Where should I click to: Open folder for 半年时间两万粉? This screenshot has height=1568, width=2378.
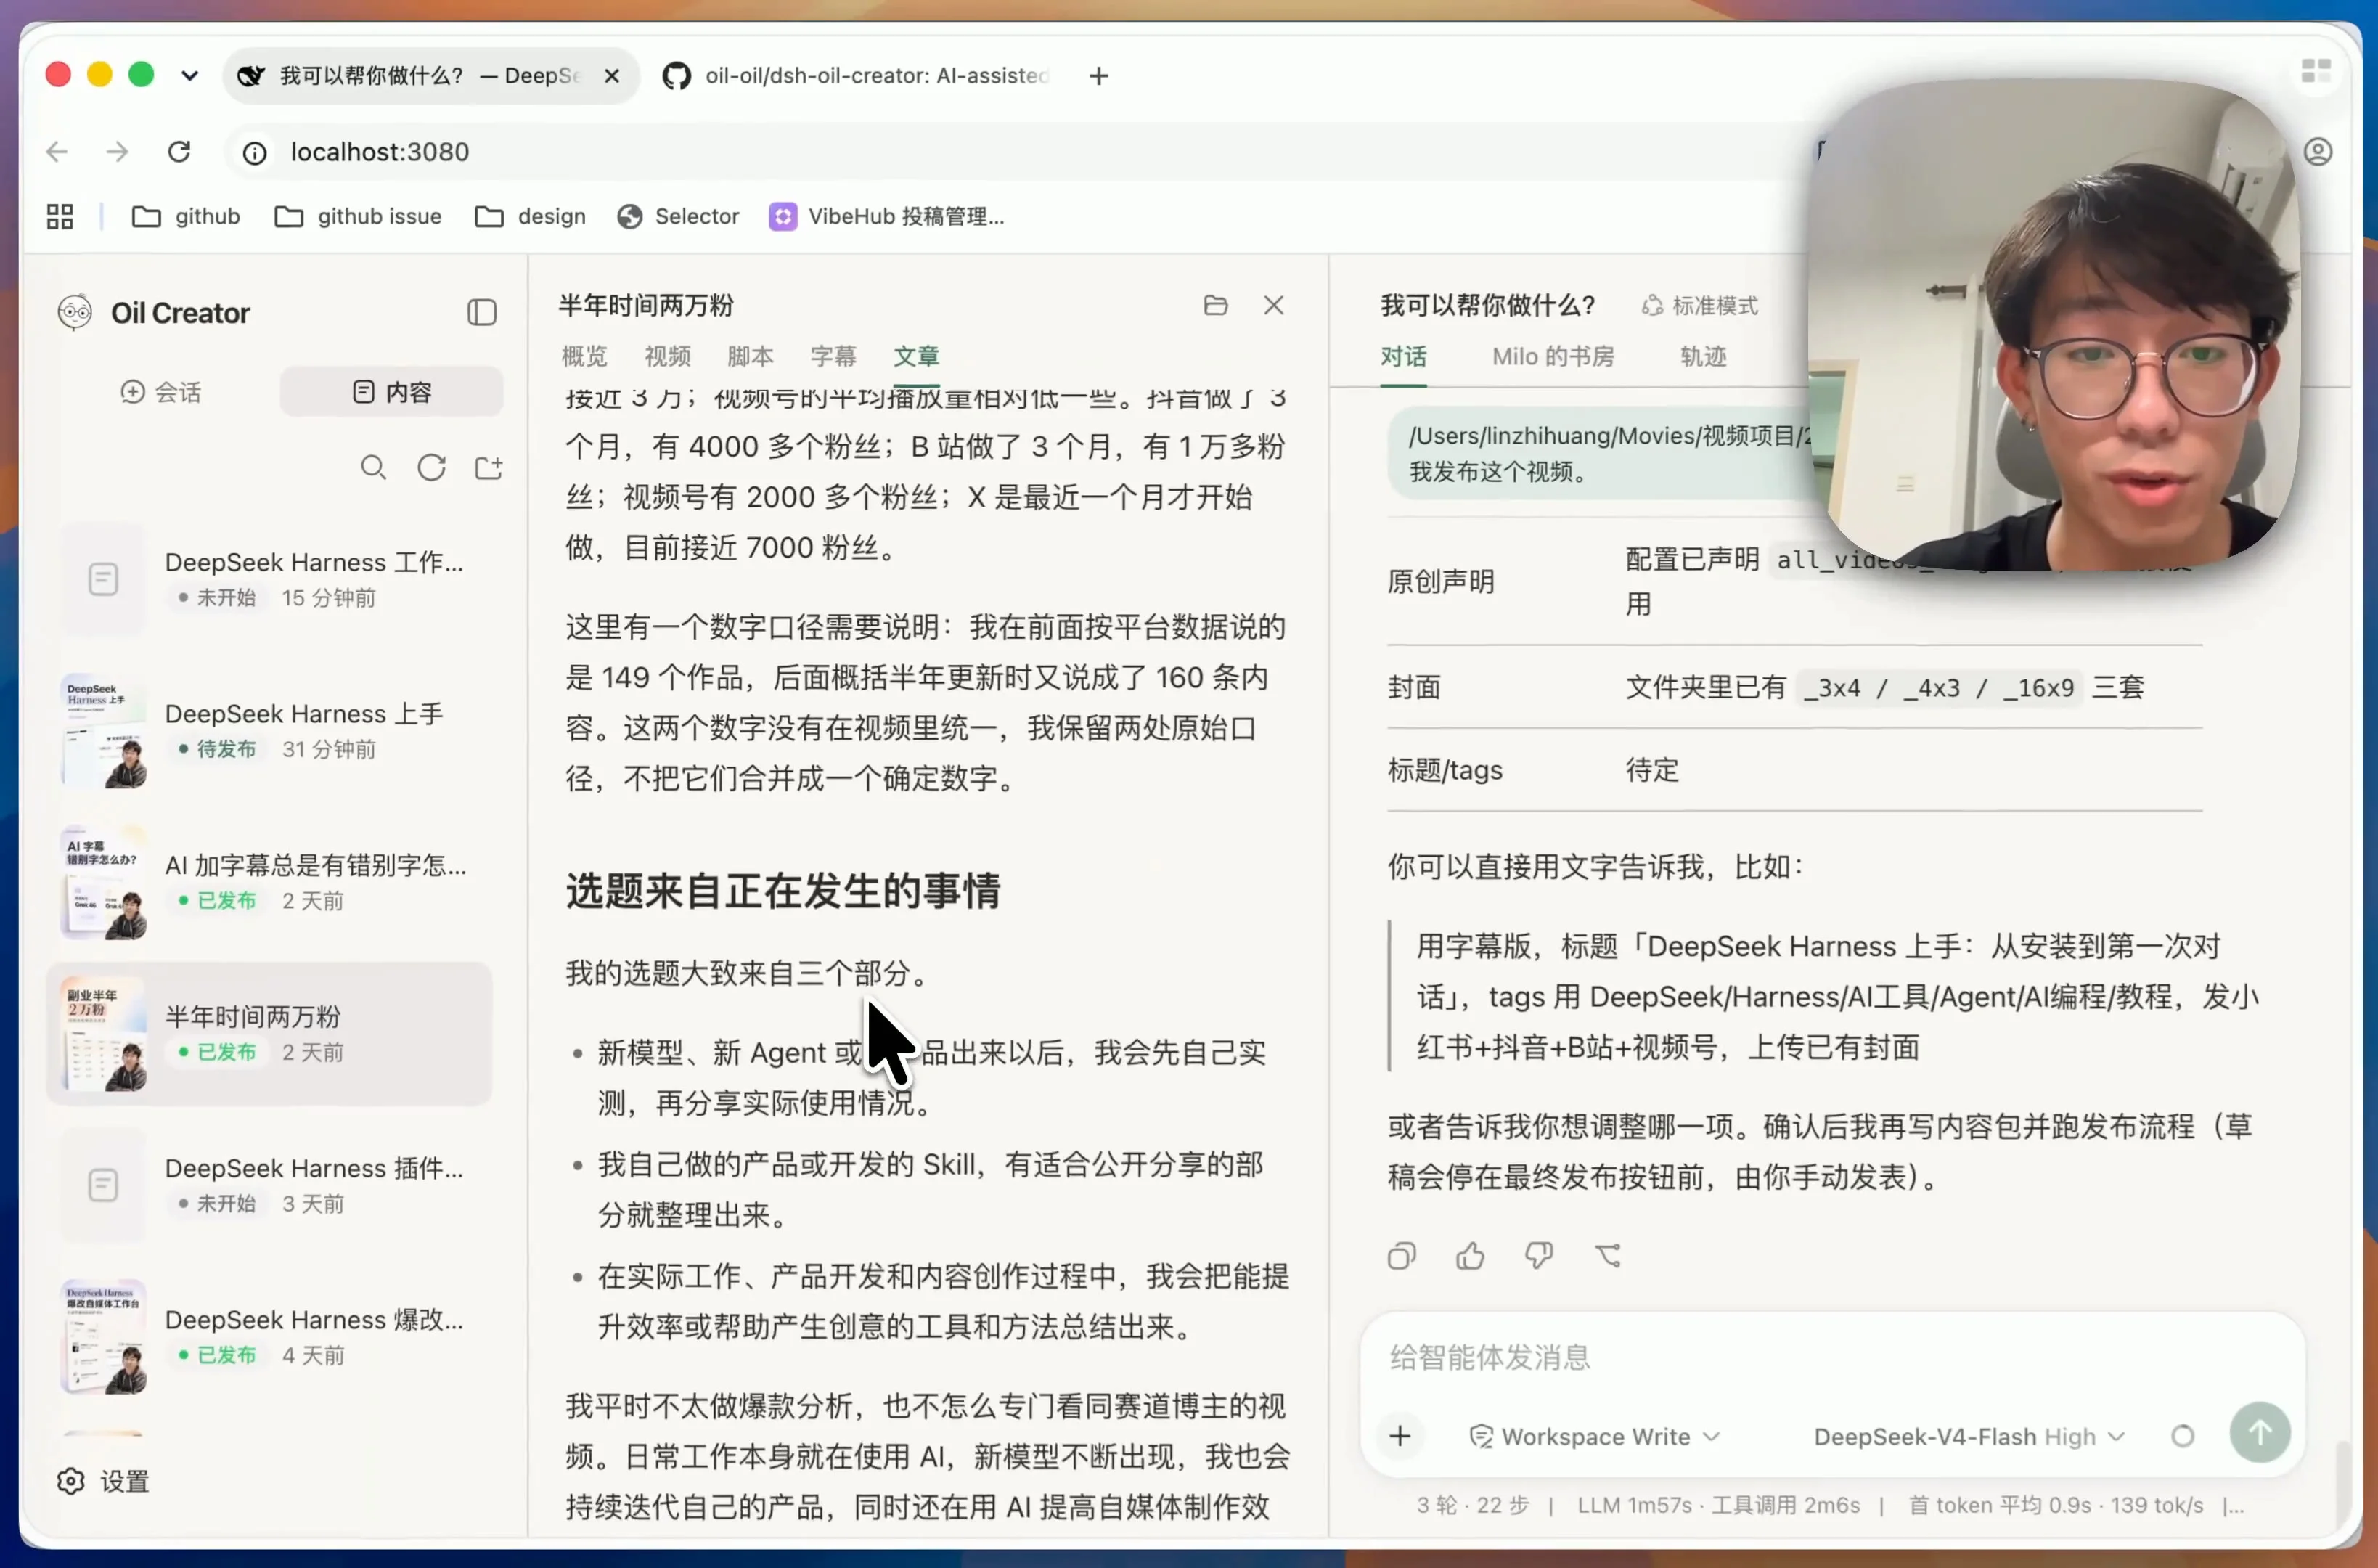point(1216,305)
